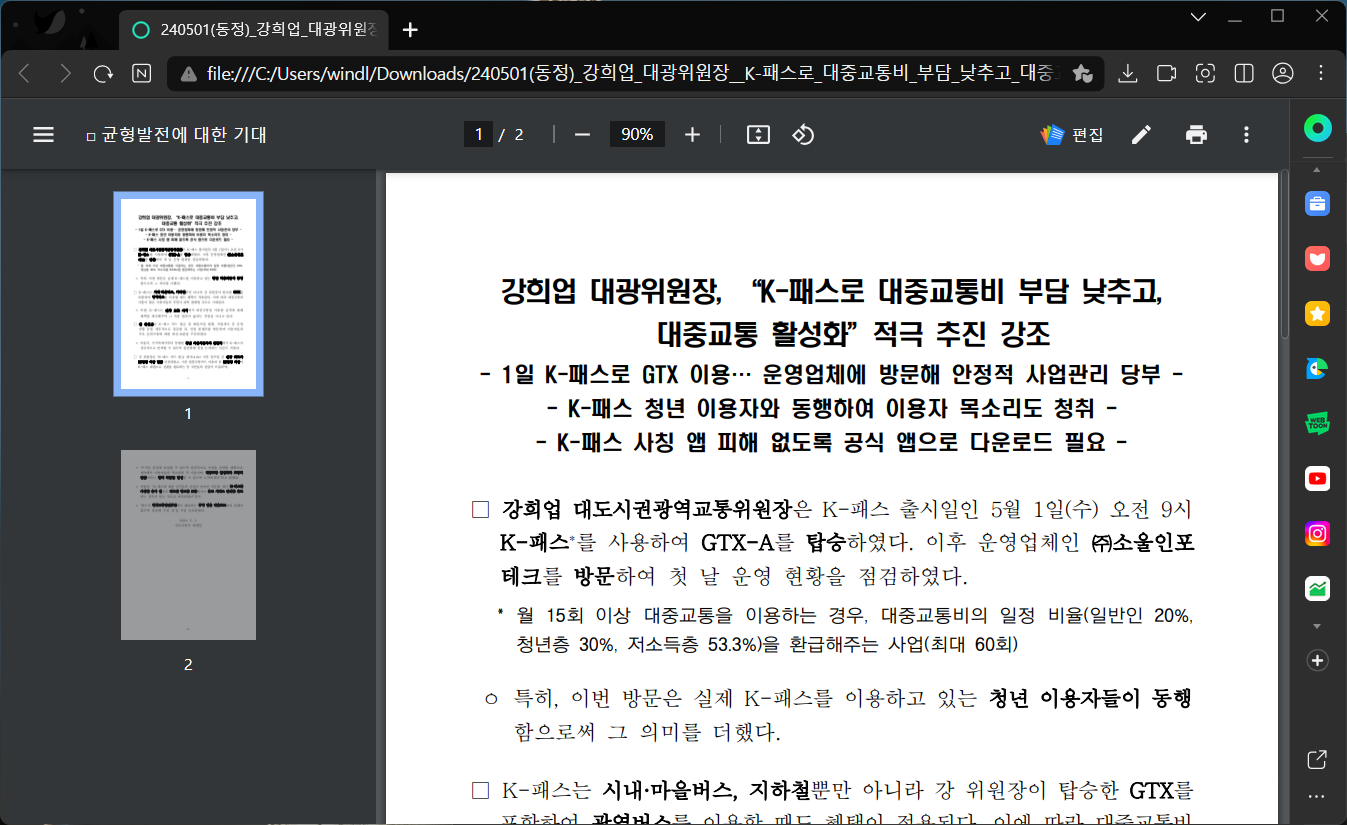Open the yellow star bookmarks sidebar panel

click(1318, 314)
